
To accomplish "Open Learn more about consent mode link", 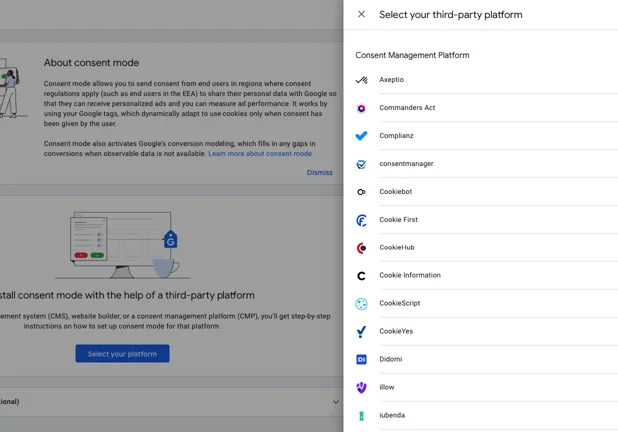I will (260, 154).
